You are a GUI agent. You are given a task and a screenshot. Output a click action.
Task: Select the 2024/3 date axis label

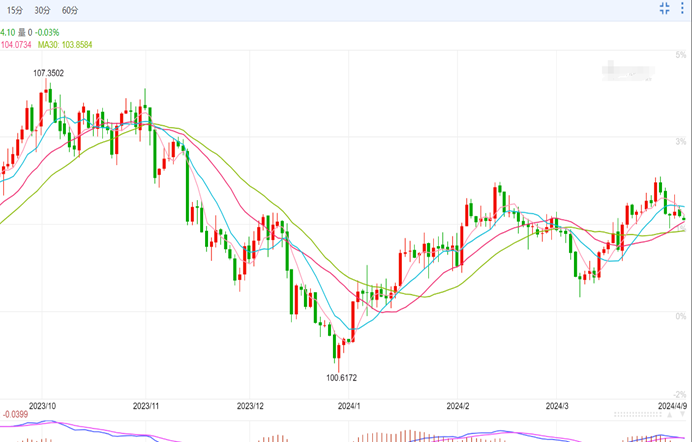pyautogui.click(x=557, y=407)
